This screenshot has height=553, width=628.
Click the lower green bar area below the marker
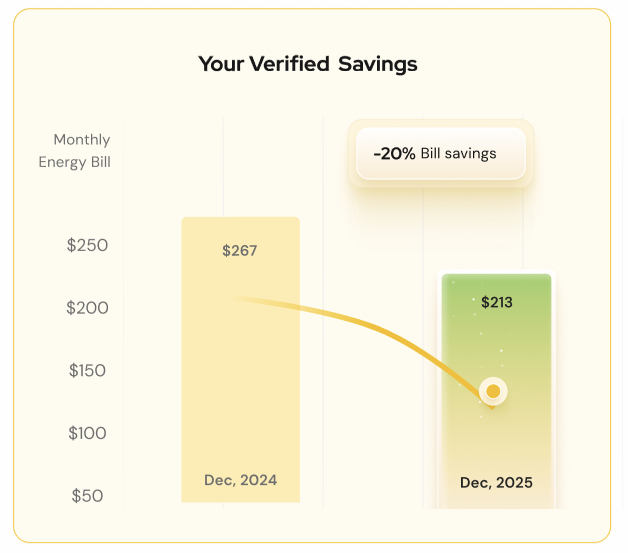pos(497,440)
